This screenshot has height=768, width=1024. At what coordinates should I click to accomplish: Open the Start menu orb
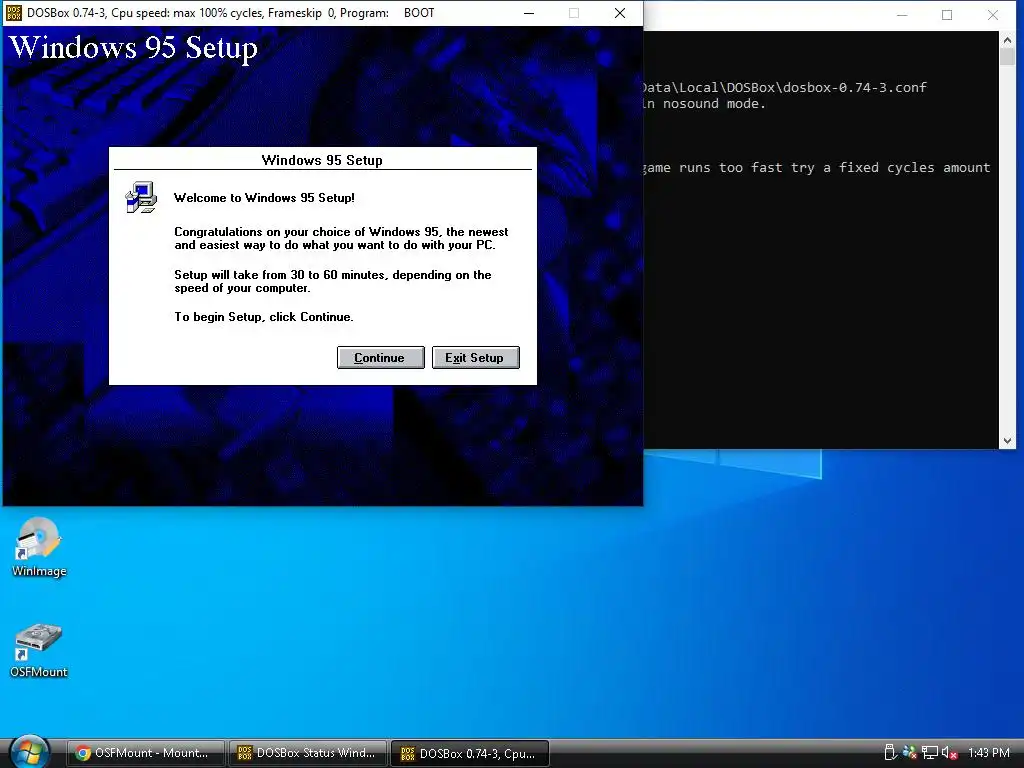[x=29, y=752]
